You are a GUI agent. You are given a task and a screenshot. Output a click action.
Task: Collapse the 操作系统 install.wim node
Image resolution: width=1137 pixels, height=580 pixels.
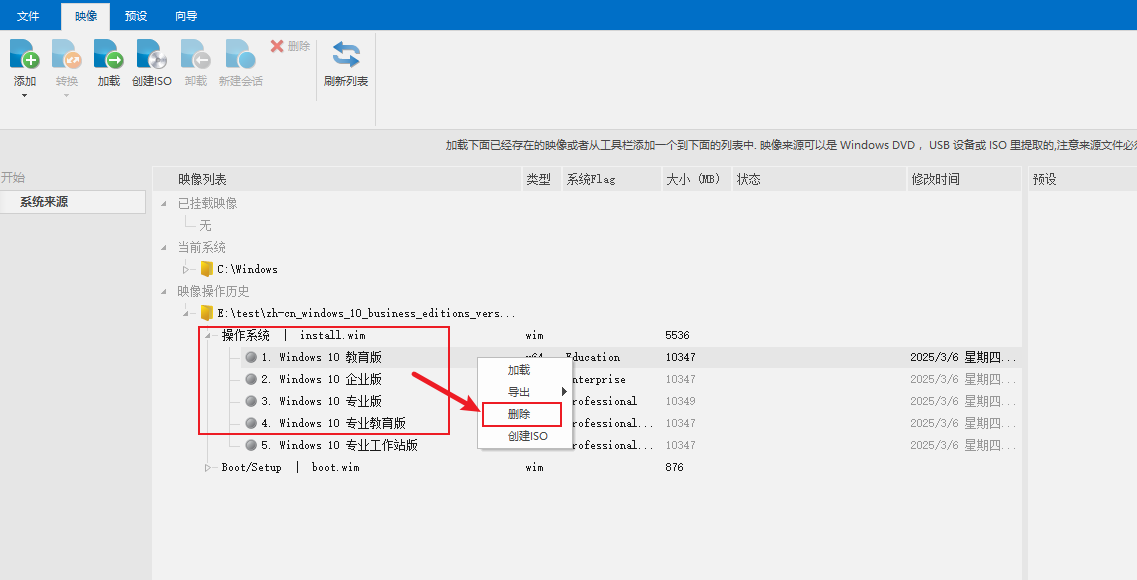pyautogui.click(x=207, y=335)
